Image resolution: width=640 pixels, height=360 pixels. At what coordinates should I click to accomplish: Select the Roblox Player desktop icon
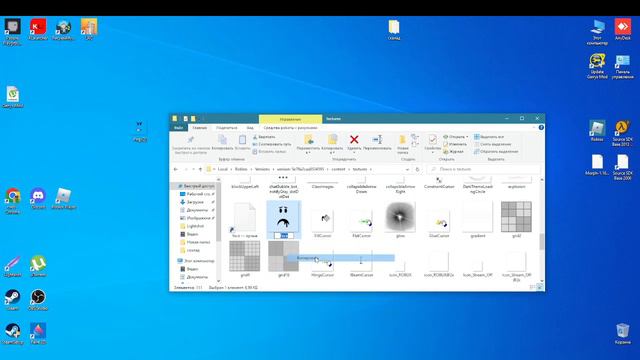(x=63, y=199)
